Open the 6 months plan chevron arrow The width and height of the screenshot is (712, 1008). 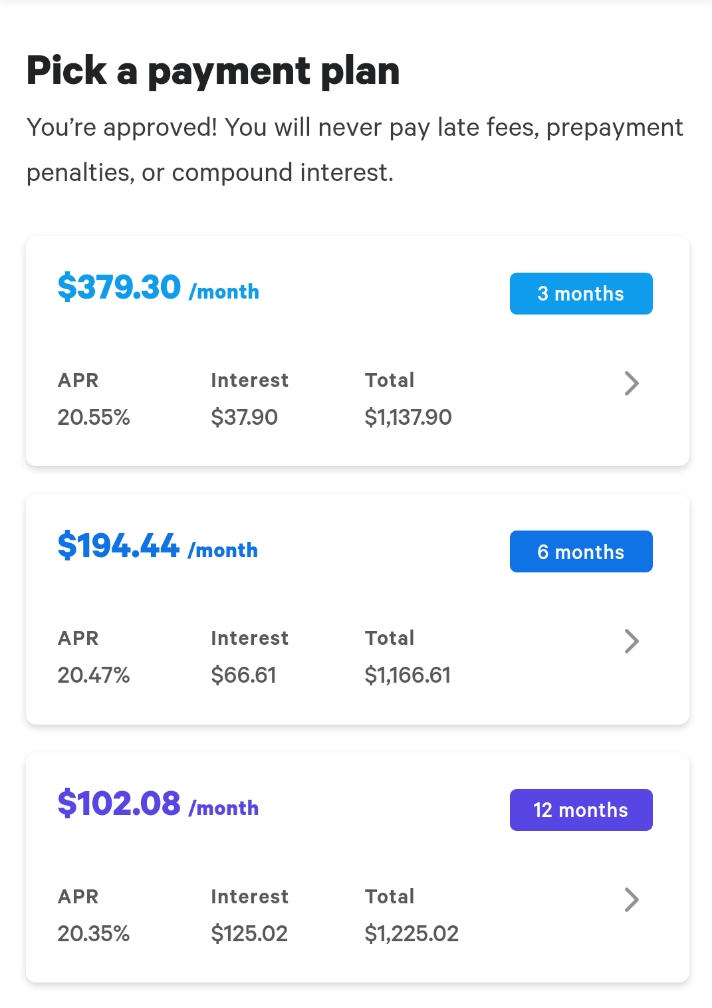click(x=631, y=641)
